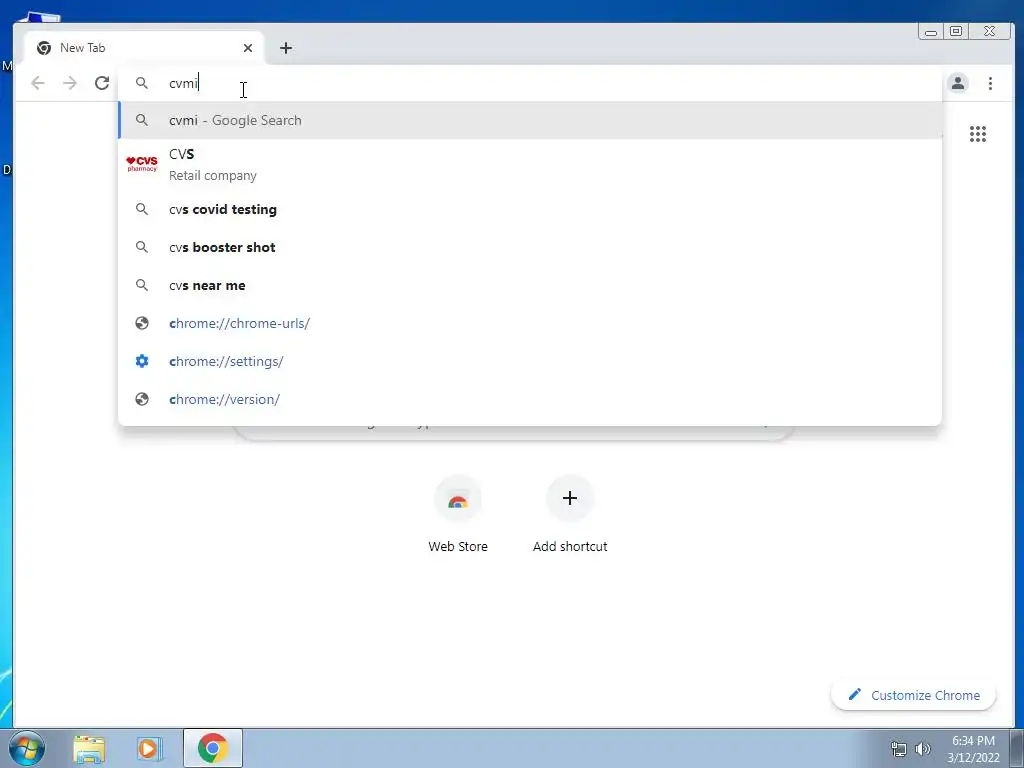Screen dimensions: 1024x768
Task: Open Chrome's three-dot menu
Action: [x=990, y=83]
